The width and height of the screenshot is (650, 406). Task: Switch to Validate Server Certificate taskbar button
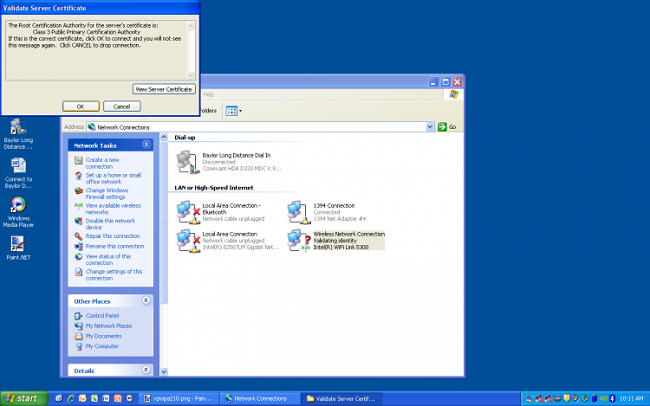341,399
